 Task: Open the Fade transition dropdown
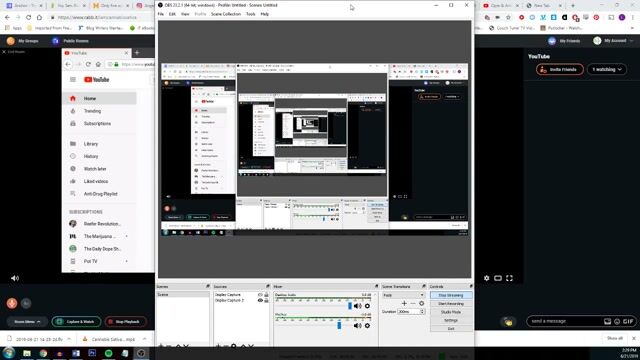(403, 295)
